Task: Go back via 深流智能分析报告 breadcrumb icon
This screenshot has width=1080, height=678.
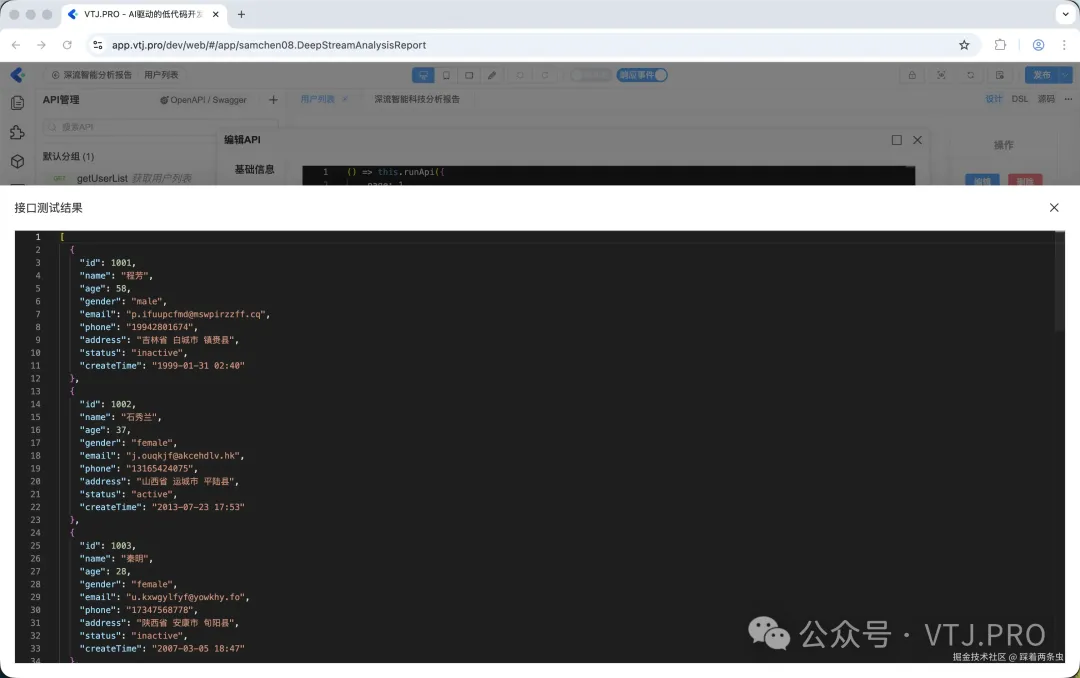Action: pyautogui.click(x=55, y=75)
